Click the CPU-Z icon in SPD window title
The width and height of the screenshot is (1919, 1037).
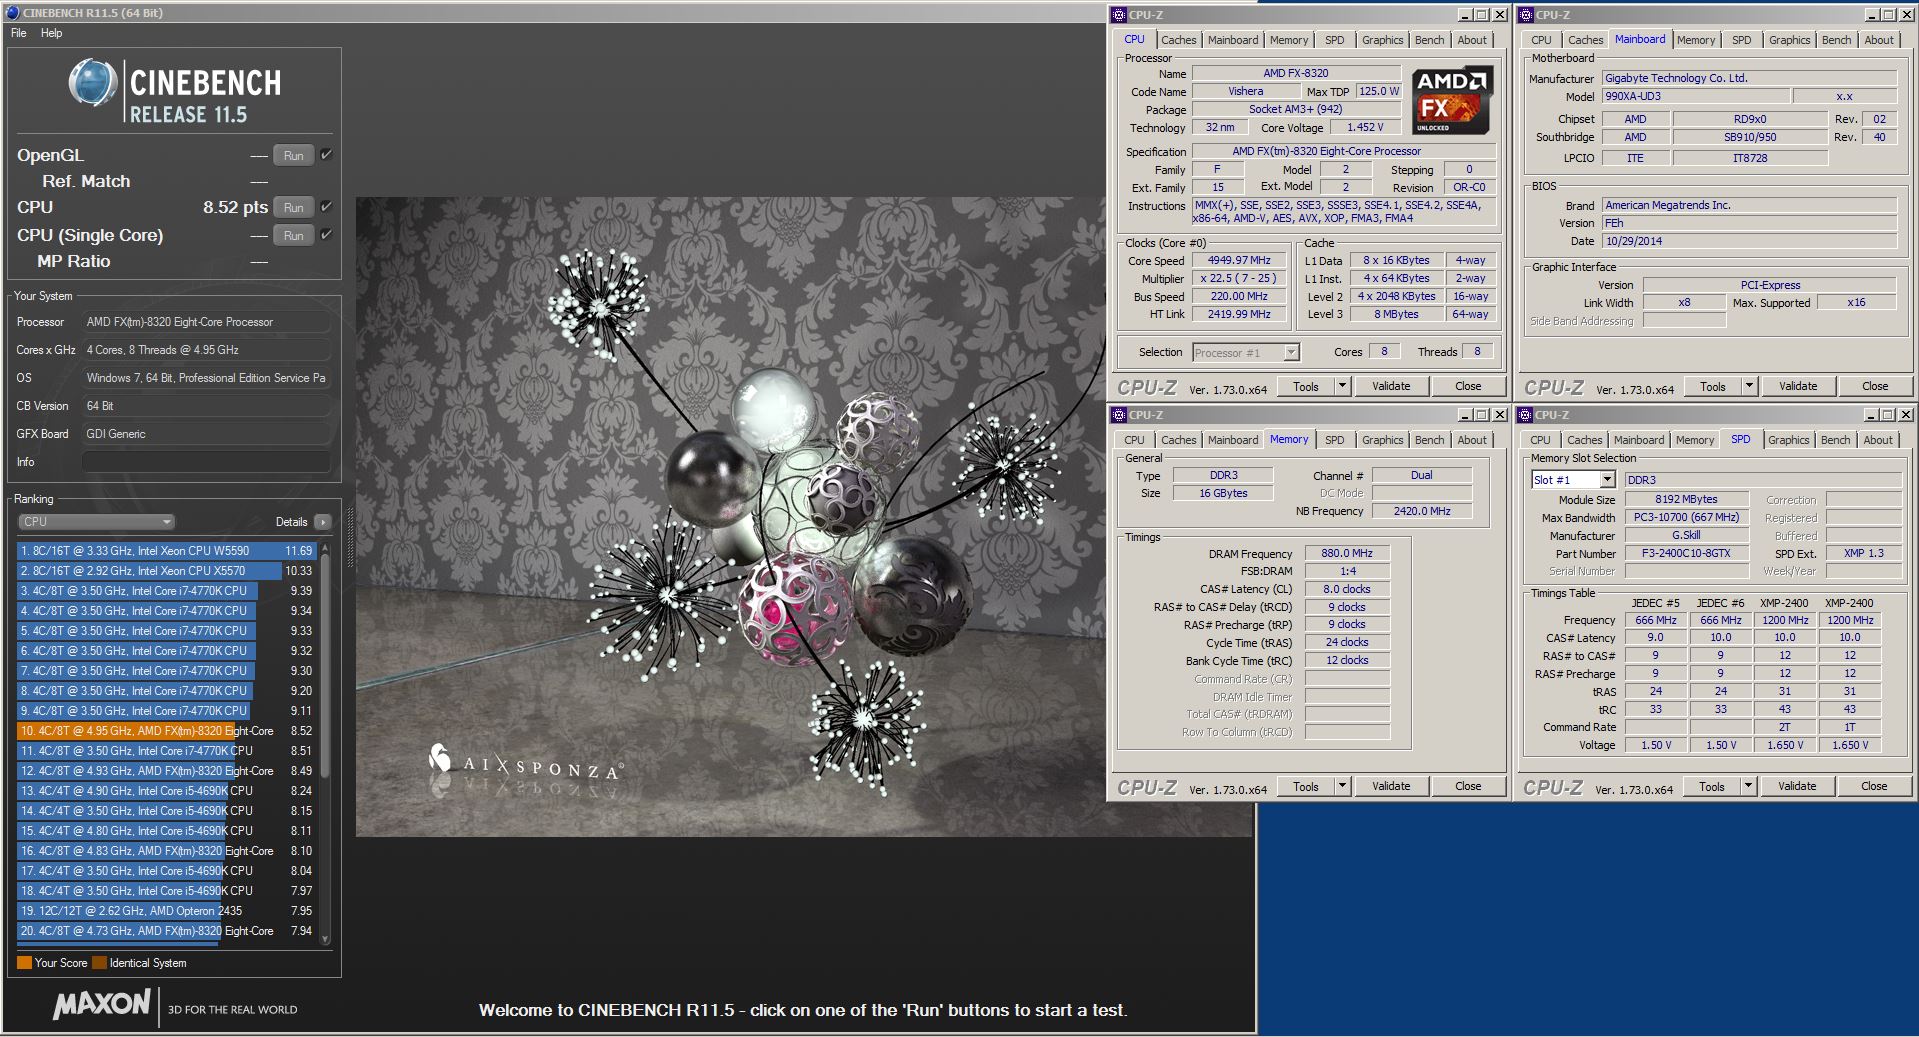[1525, 414]
